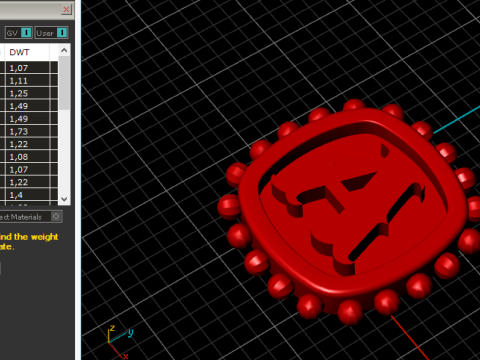This screenshot has width=480, height=360.
Task: Select the DWT cell with value 1,08
Action: tap(27, 157)
